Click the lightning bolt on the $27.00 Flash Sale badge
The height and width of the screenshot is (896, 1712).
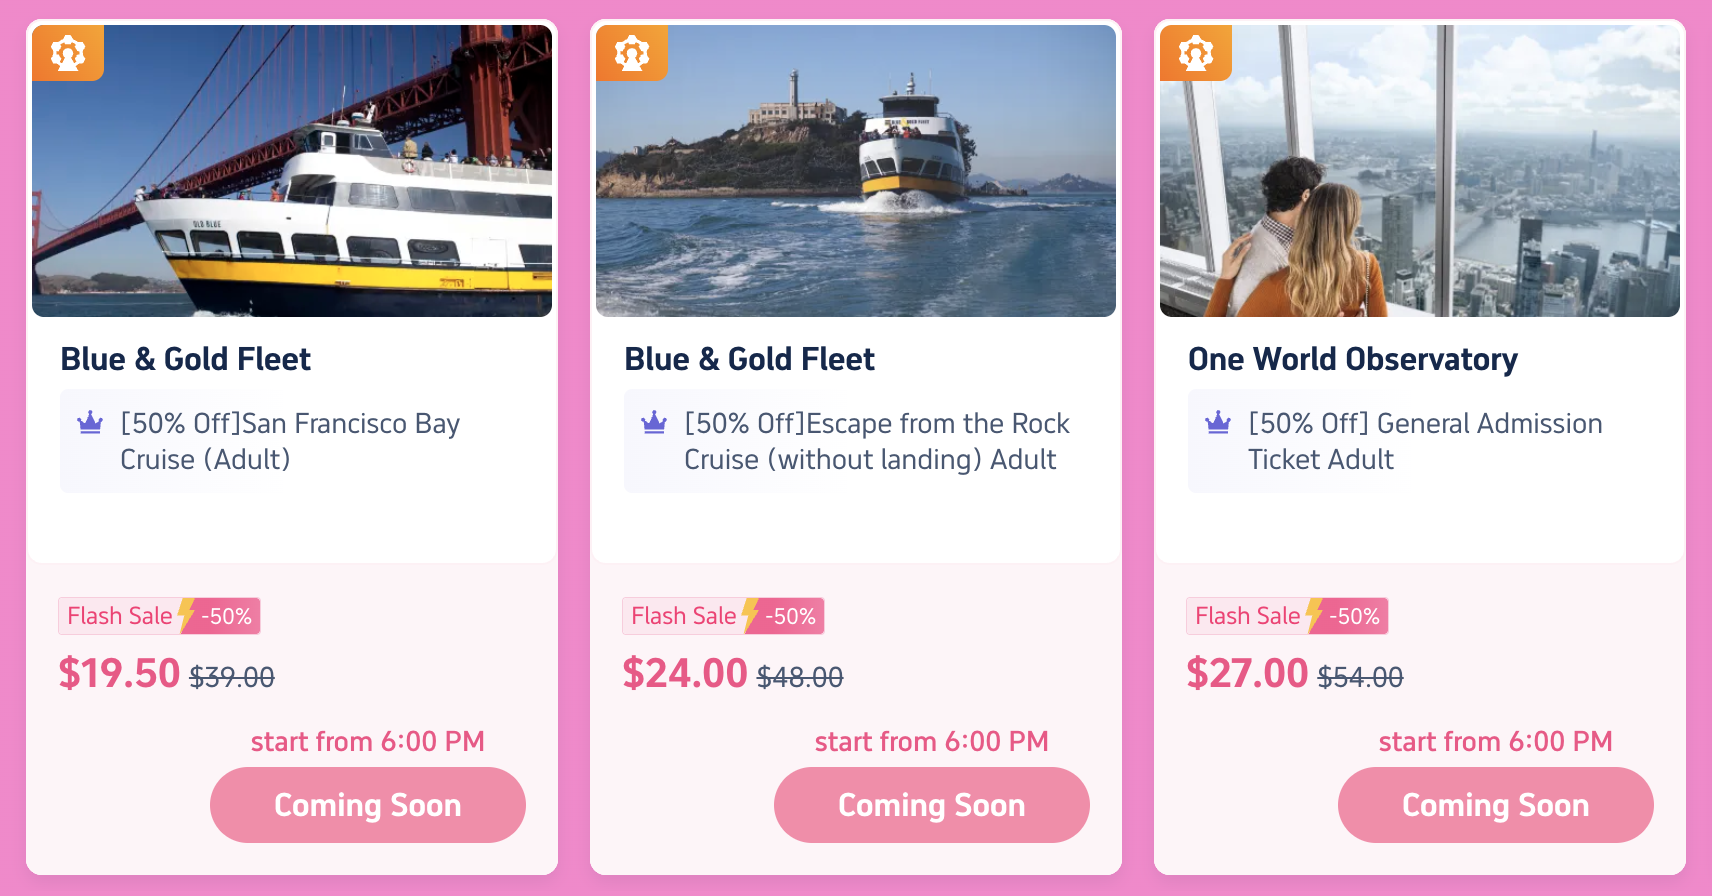[x=1314, y=615]
